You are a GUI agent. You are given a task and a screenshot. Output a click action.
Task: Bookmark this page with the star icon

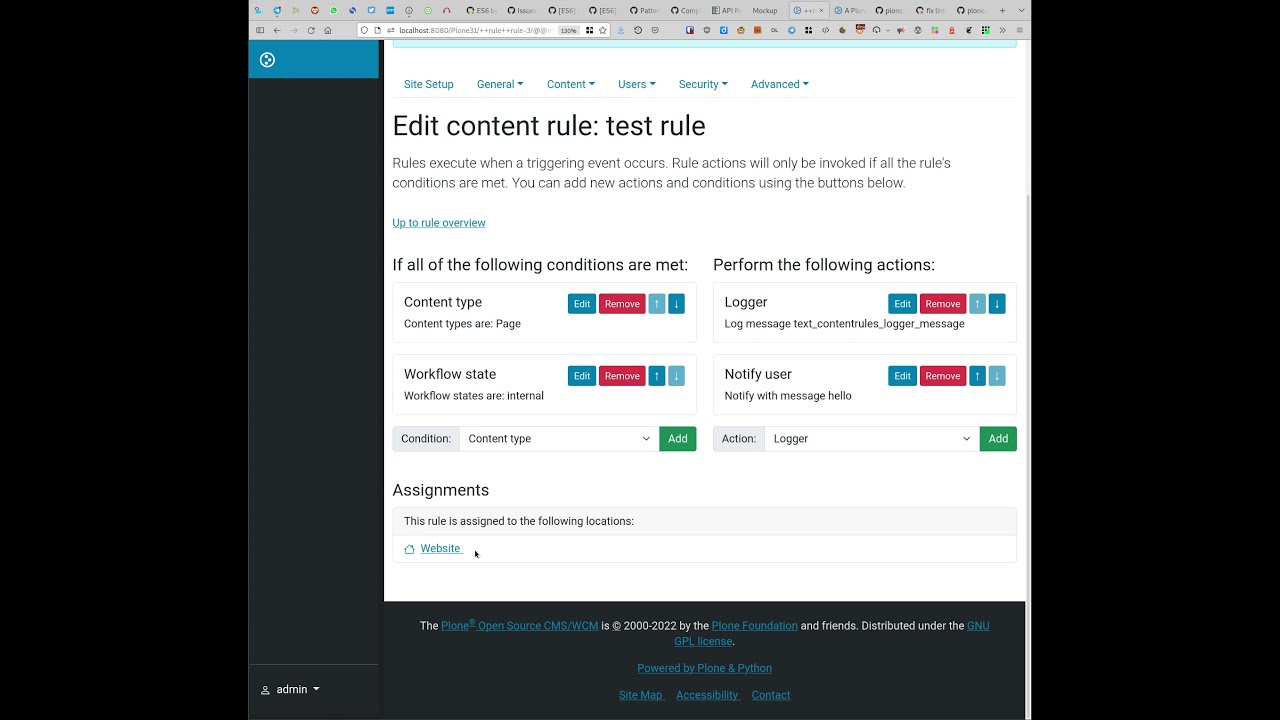603,31
